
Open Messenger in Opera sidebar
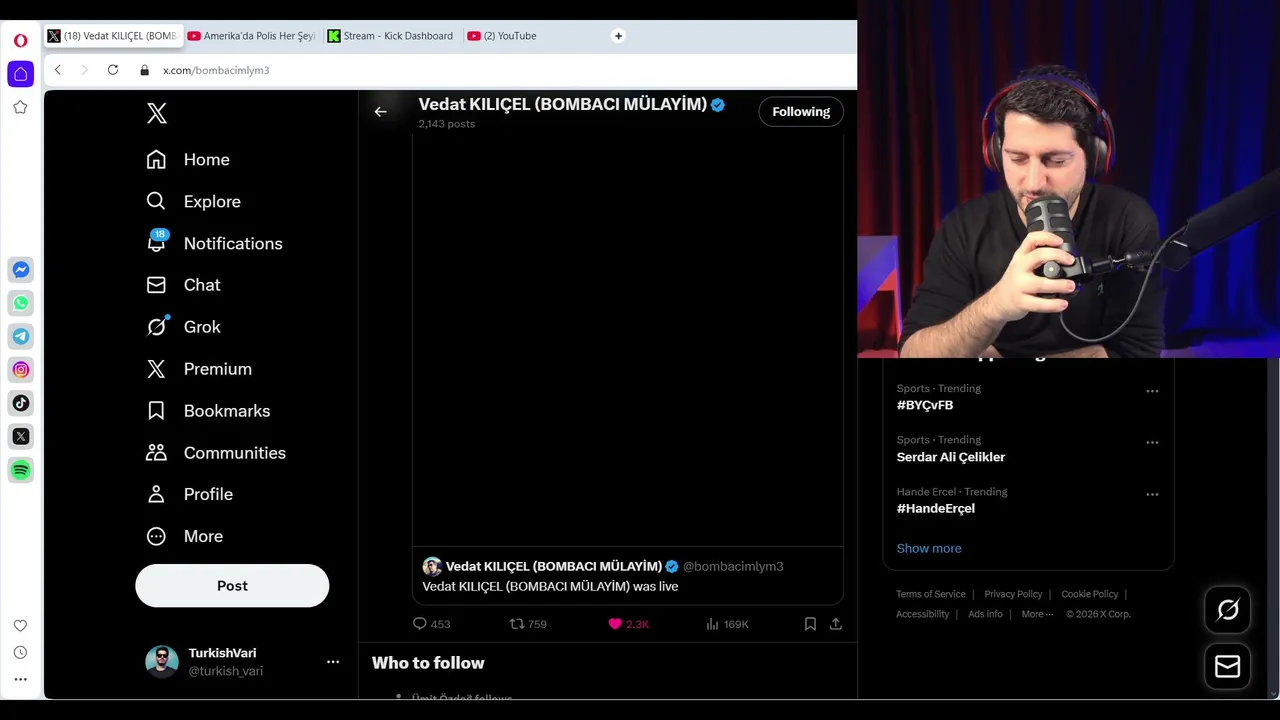click(20, 270)
